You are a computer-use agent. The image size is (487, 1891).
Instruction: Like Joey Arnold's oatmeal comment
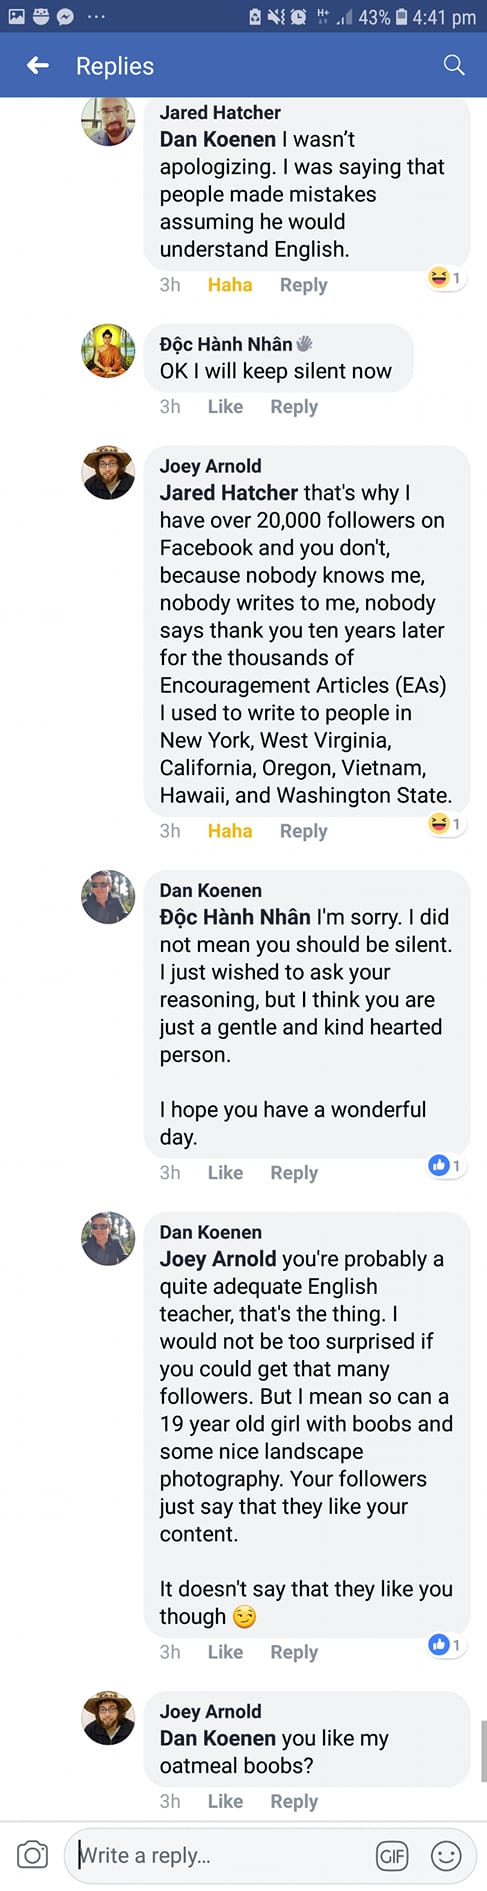point(225,1801)
